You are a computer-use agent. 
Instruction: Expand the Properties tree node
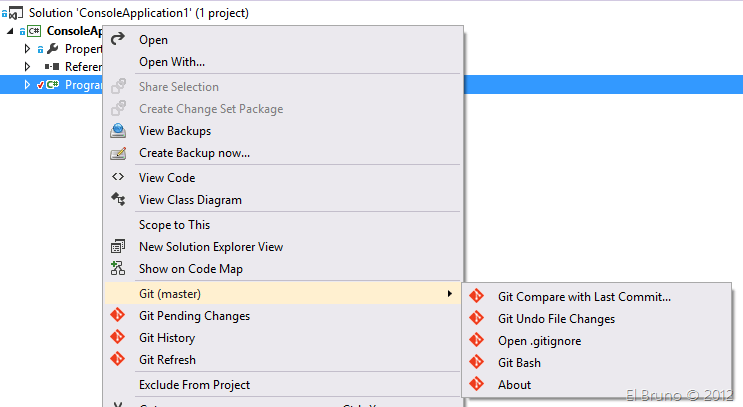[x=28, y=48]
